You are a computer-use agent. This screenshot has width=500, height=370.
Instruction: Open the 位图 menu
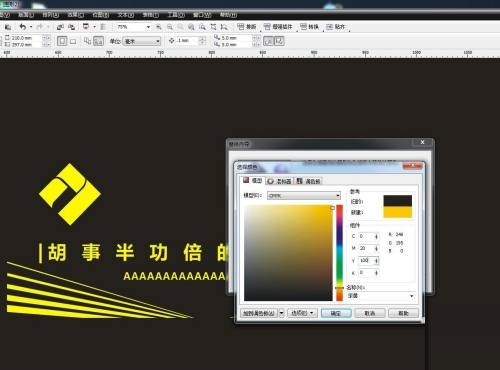coord(101,15)
